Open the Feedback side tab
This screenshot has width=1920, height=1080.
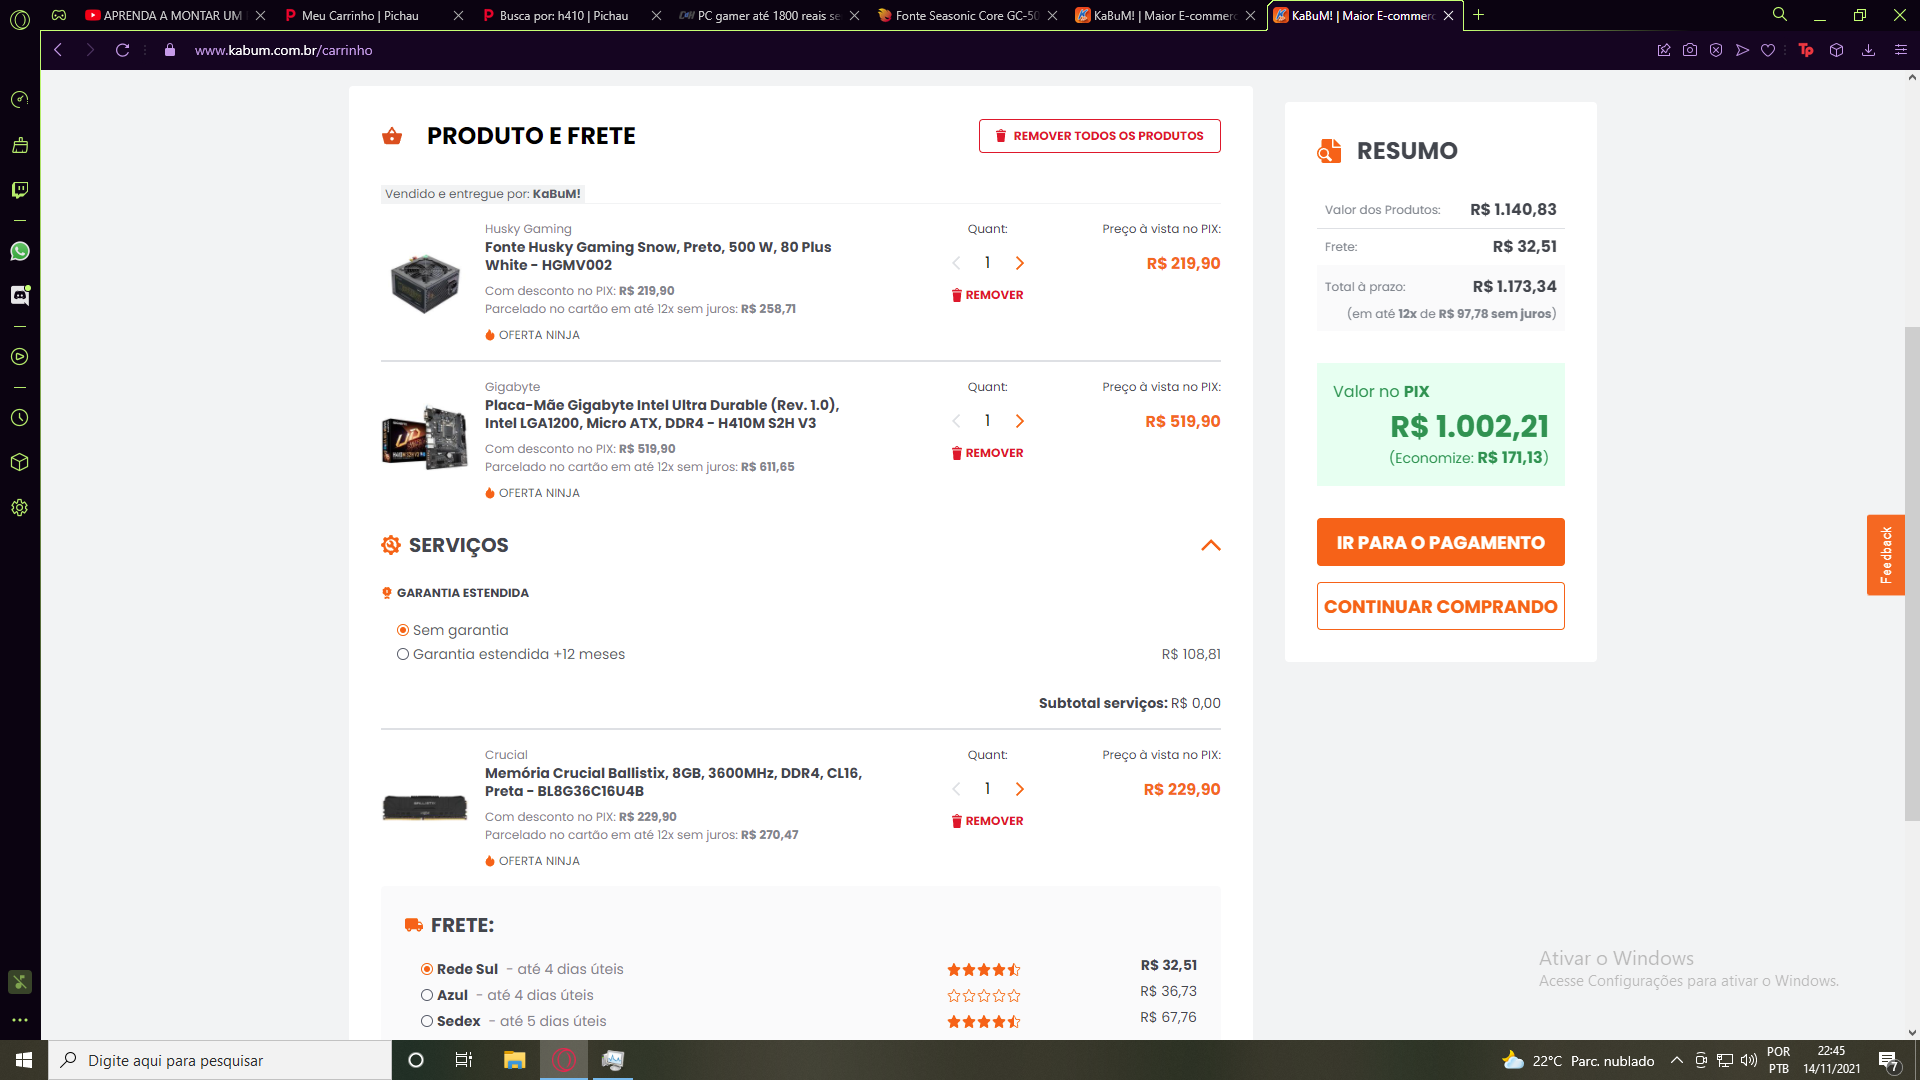[x=1885, y=555]
